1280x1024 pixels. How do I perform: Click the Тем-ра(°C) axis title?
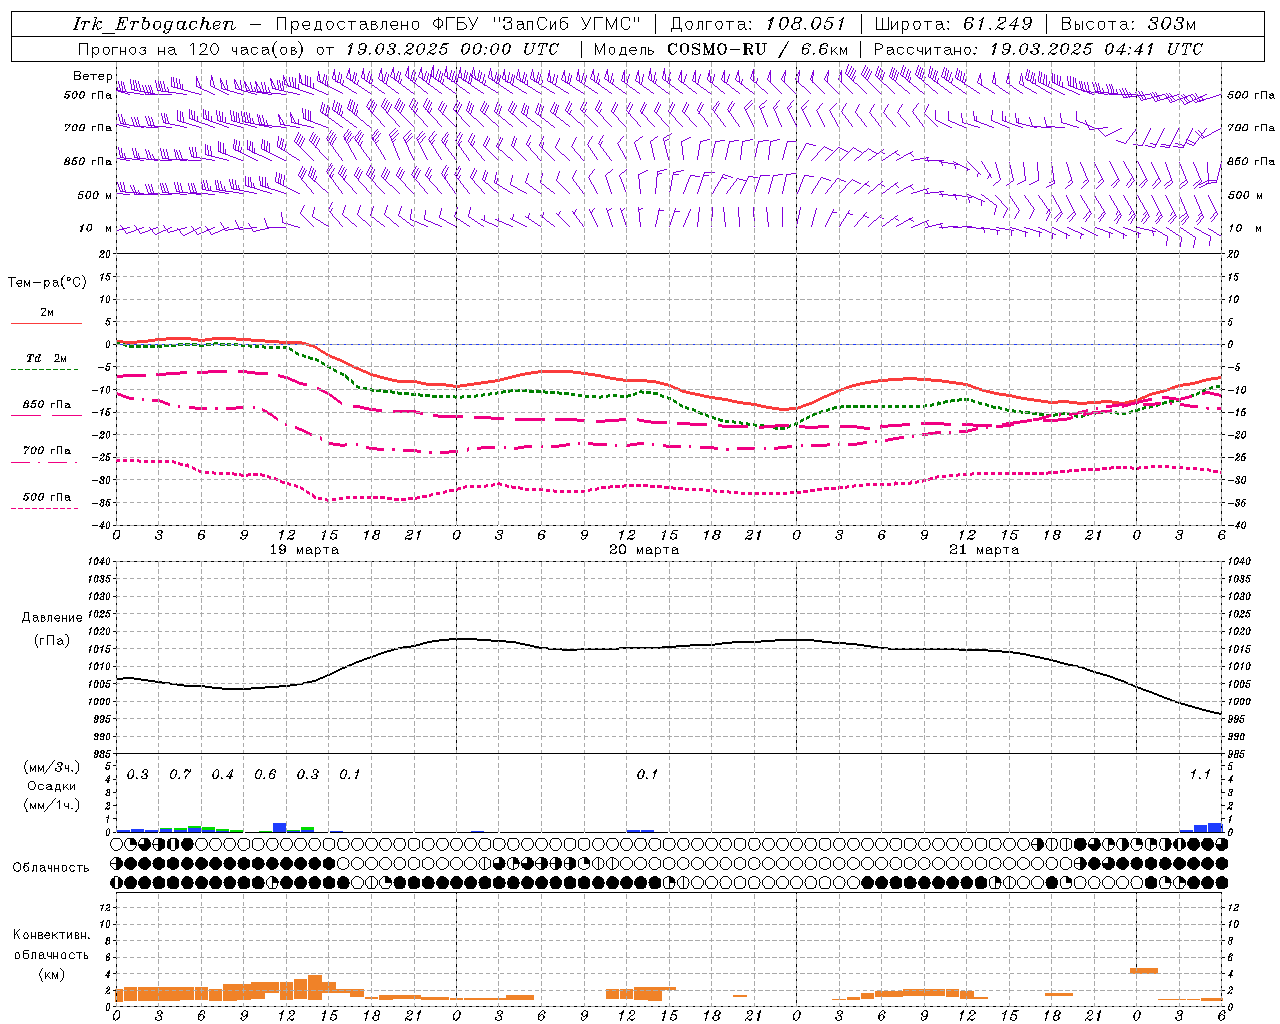point(47,282)
